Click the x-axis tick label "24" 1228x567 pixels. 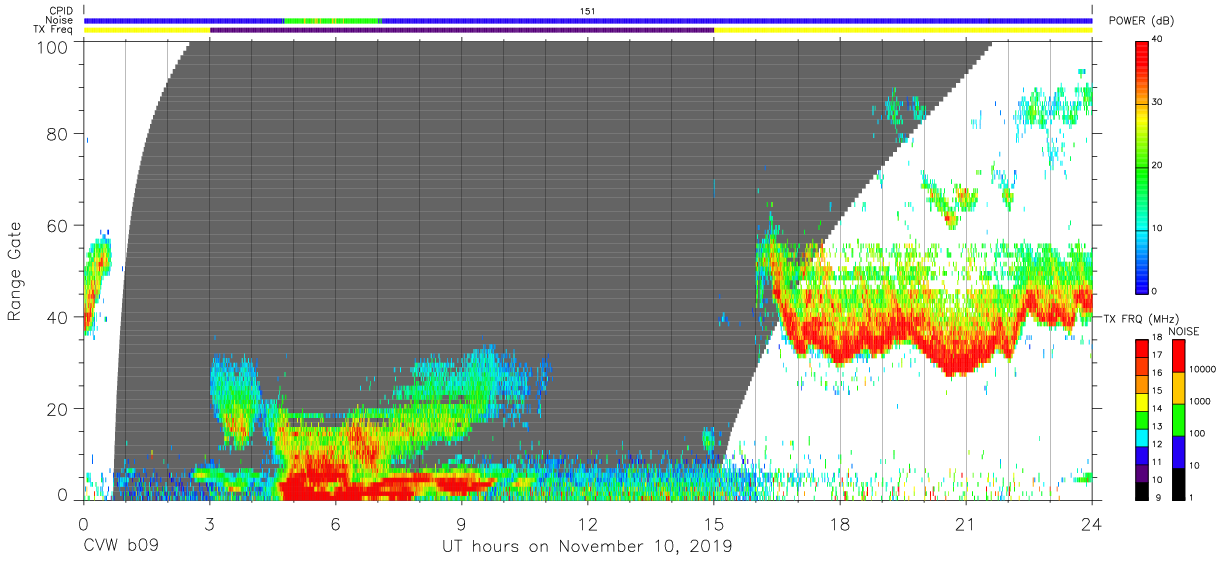point(1092,525)
